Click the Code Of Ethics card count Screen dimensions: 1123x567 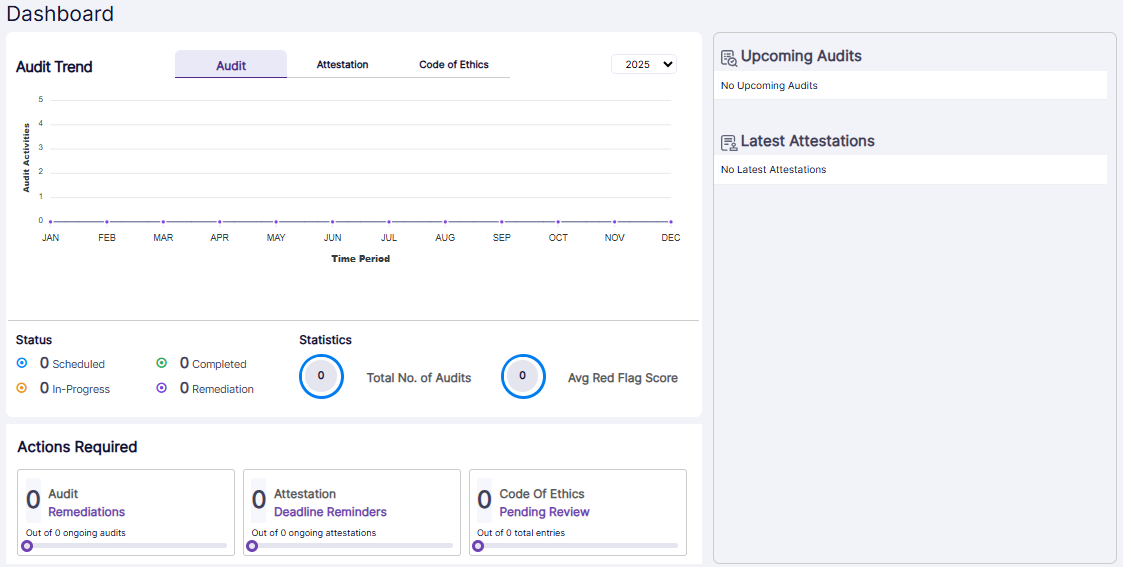[x=484, y=500]
